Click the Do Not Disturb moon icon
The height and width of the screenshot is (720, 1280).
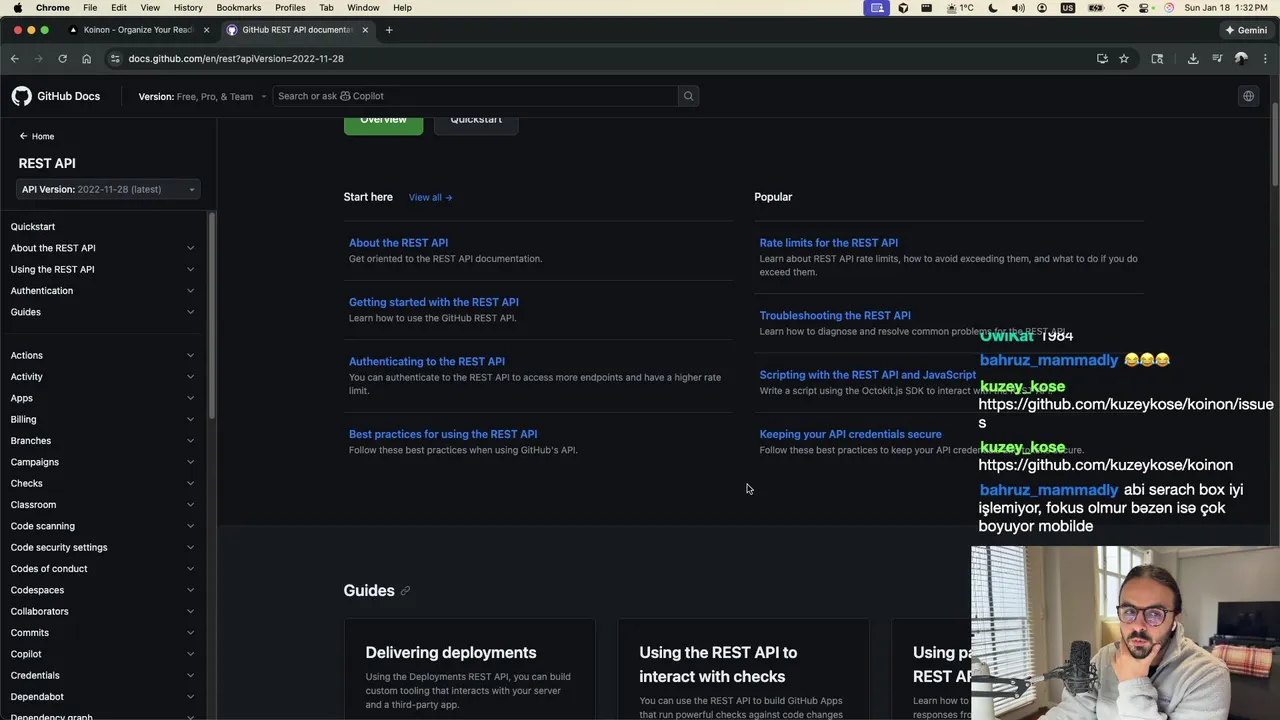993,8
